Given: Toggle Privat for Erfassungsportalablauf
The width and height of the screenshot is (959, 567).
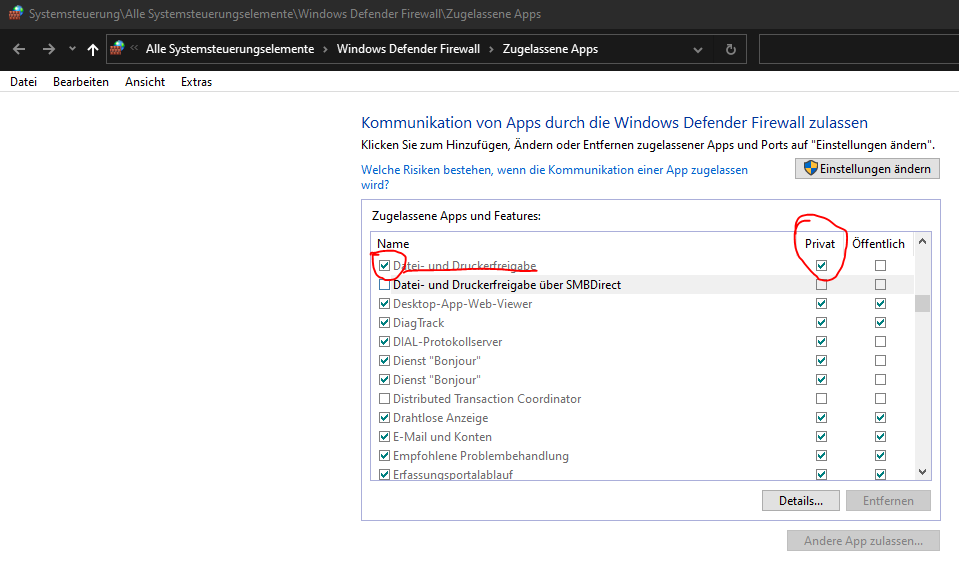Looking at the screenshot, I should (821, 475).
